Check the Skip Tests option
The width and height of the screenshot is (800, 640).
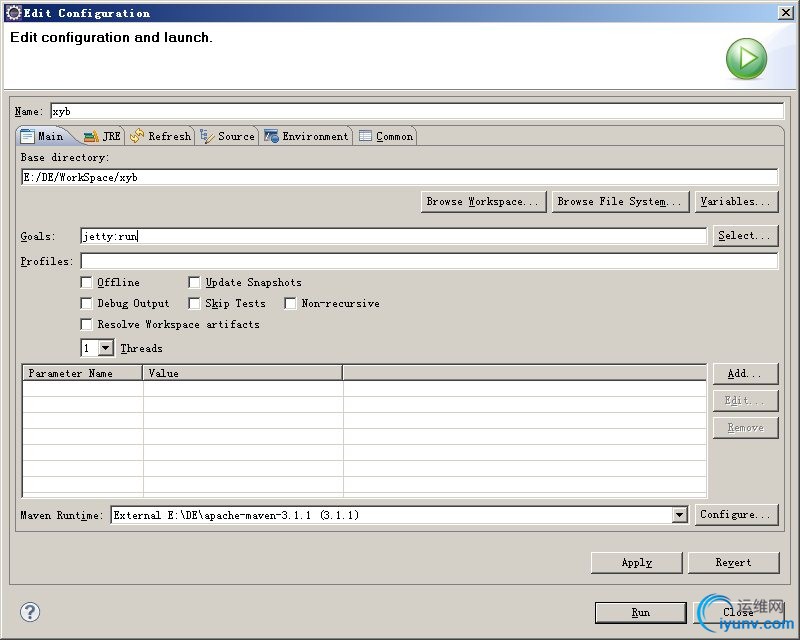click(194, 303)
